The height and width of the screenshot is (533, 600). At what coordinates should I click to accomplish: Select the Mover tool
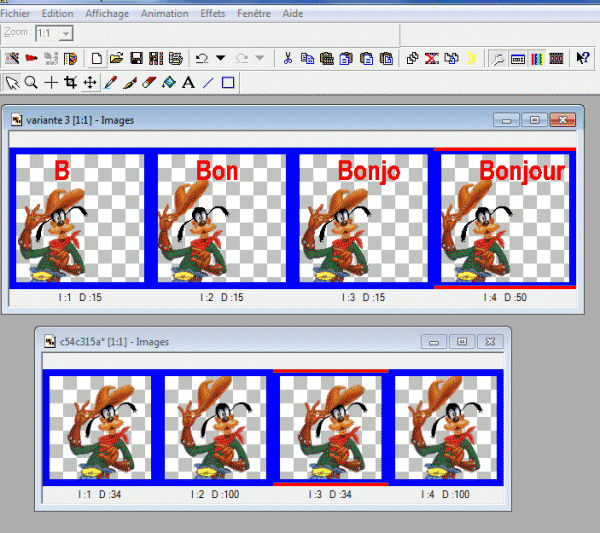click(x=90, y=83)
